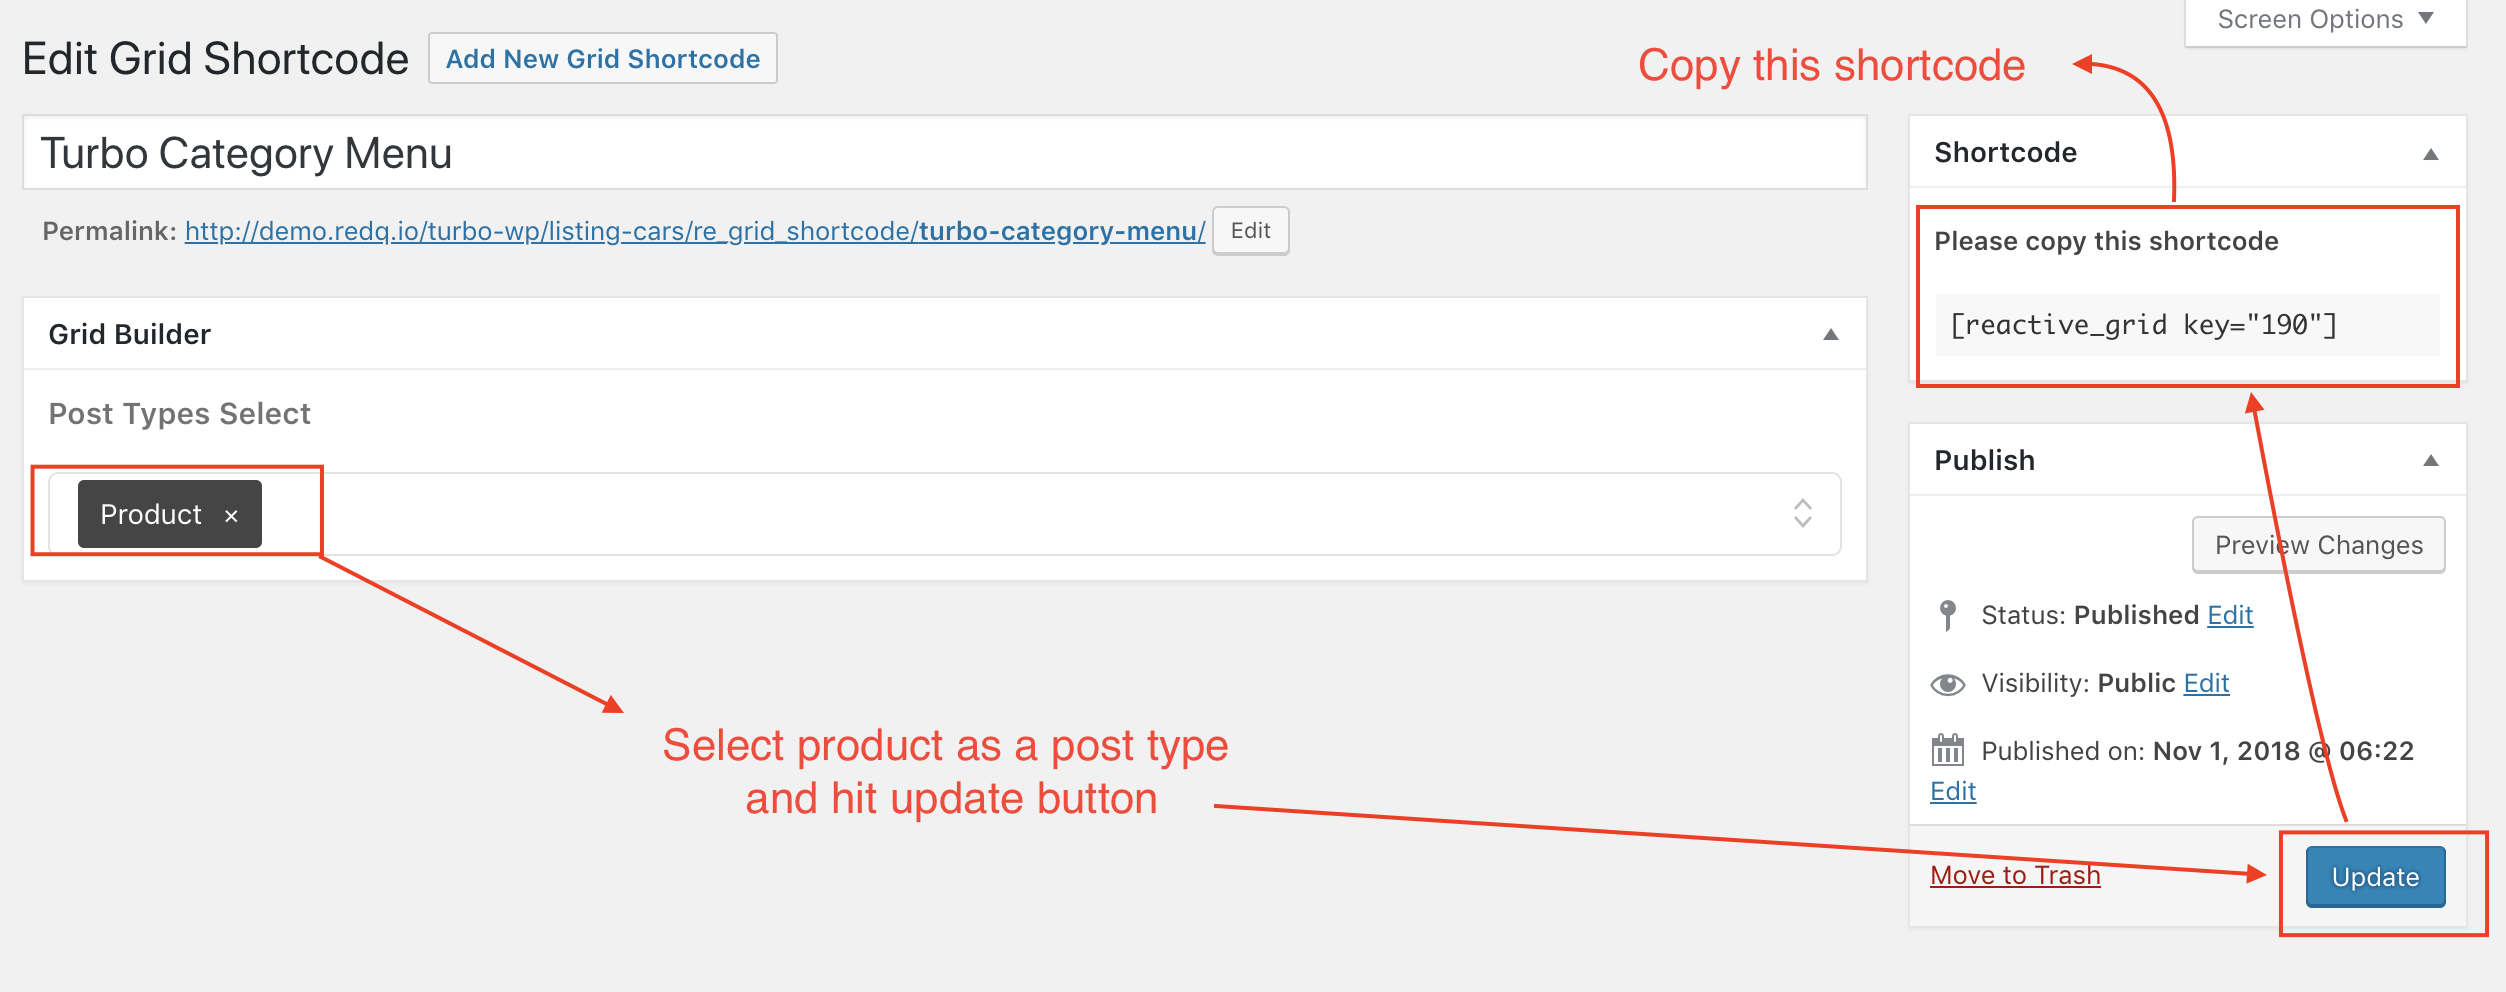The image size is (2506, 992).
Task: Edit the Public visibility setting
Action: pyautogui.click(x=2206, y=683)
